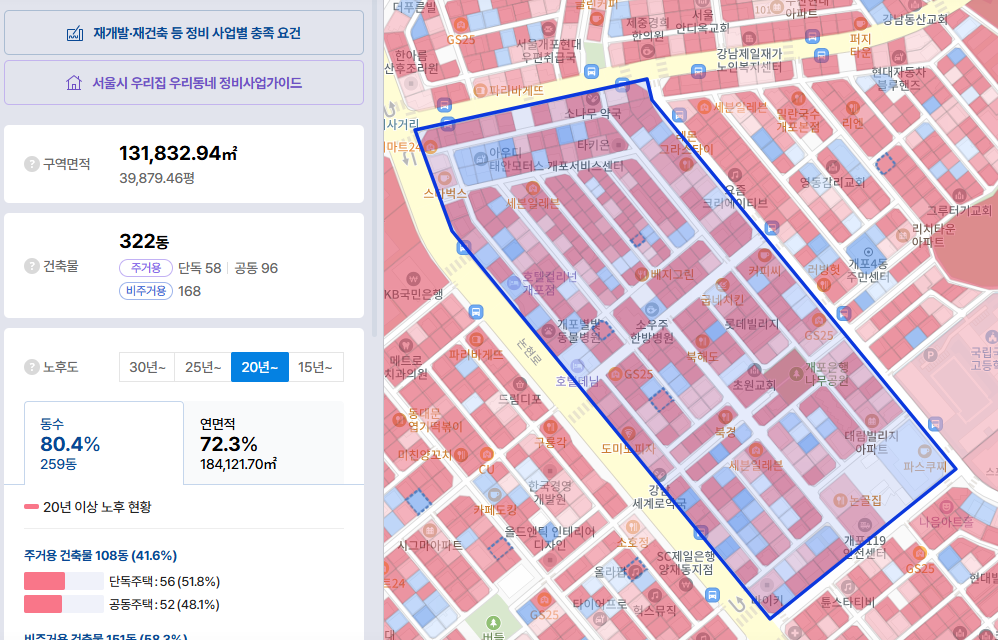Click the 러빙헛 restaurant icon

point(824,285)
